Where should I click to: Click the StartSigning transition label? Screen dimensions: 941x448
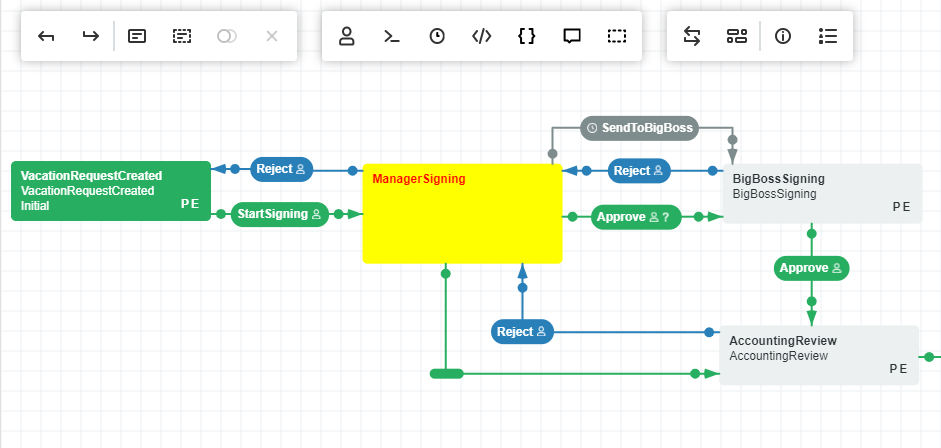coord(280,214)
